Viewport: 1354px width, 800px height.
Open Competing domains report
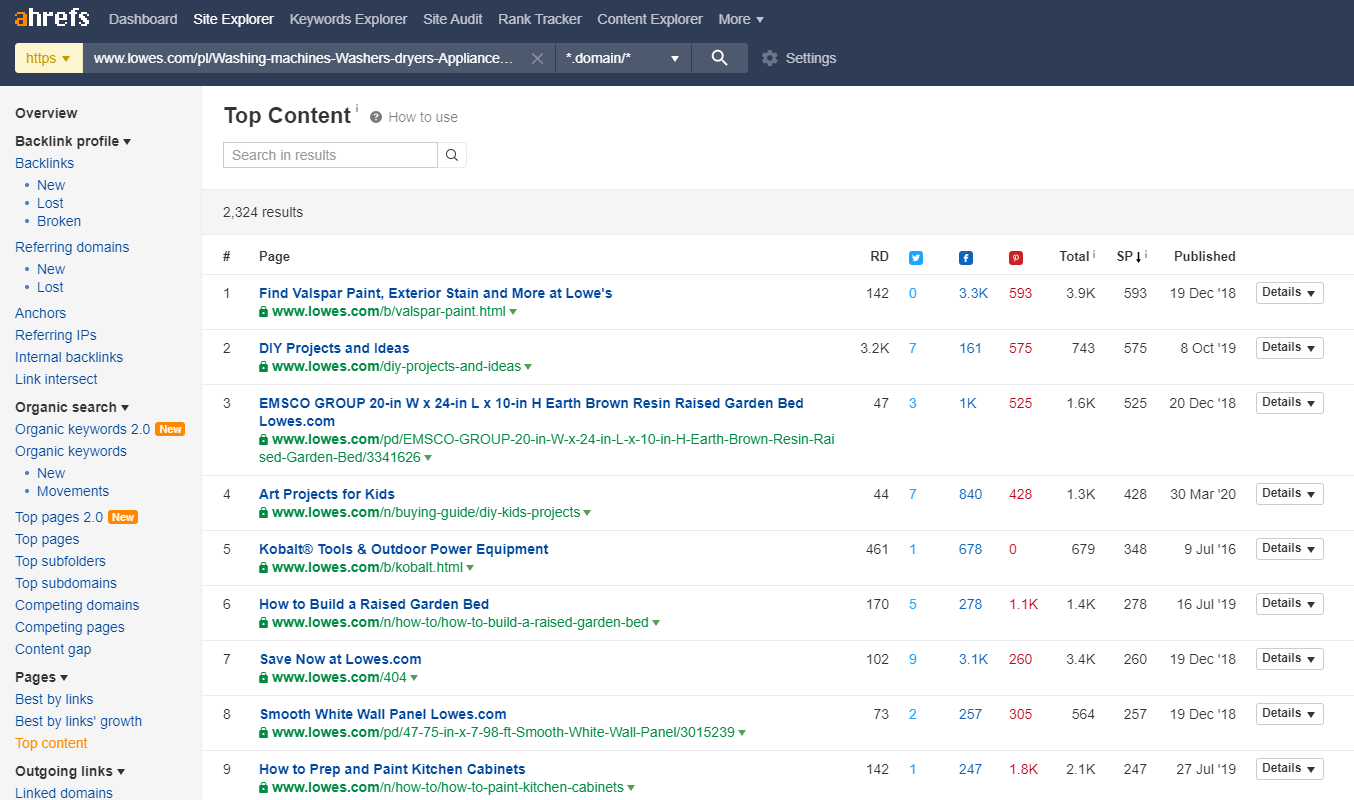(x=77, y=605)
